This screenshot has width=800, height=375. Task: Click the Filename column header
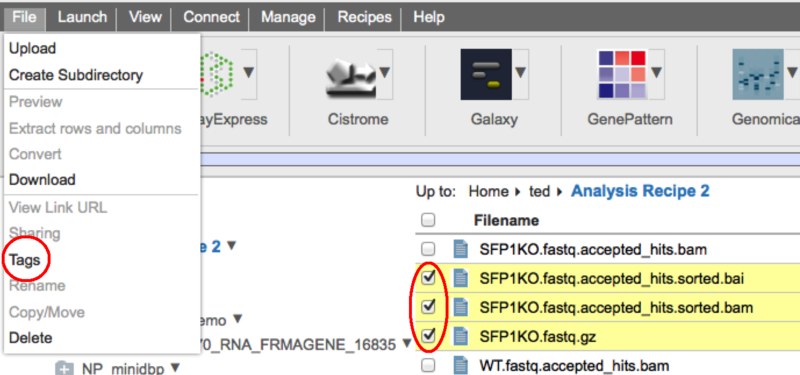[506, 220]
